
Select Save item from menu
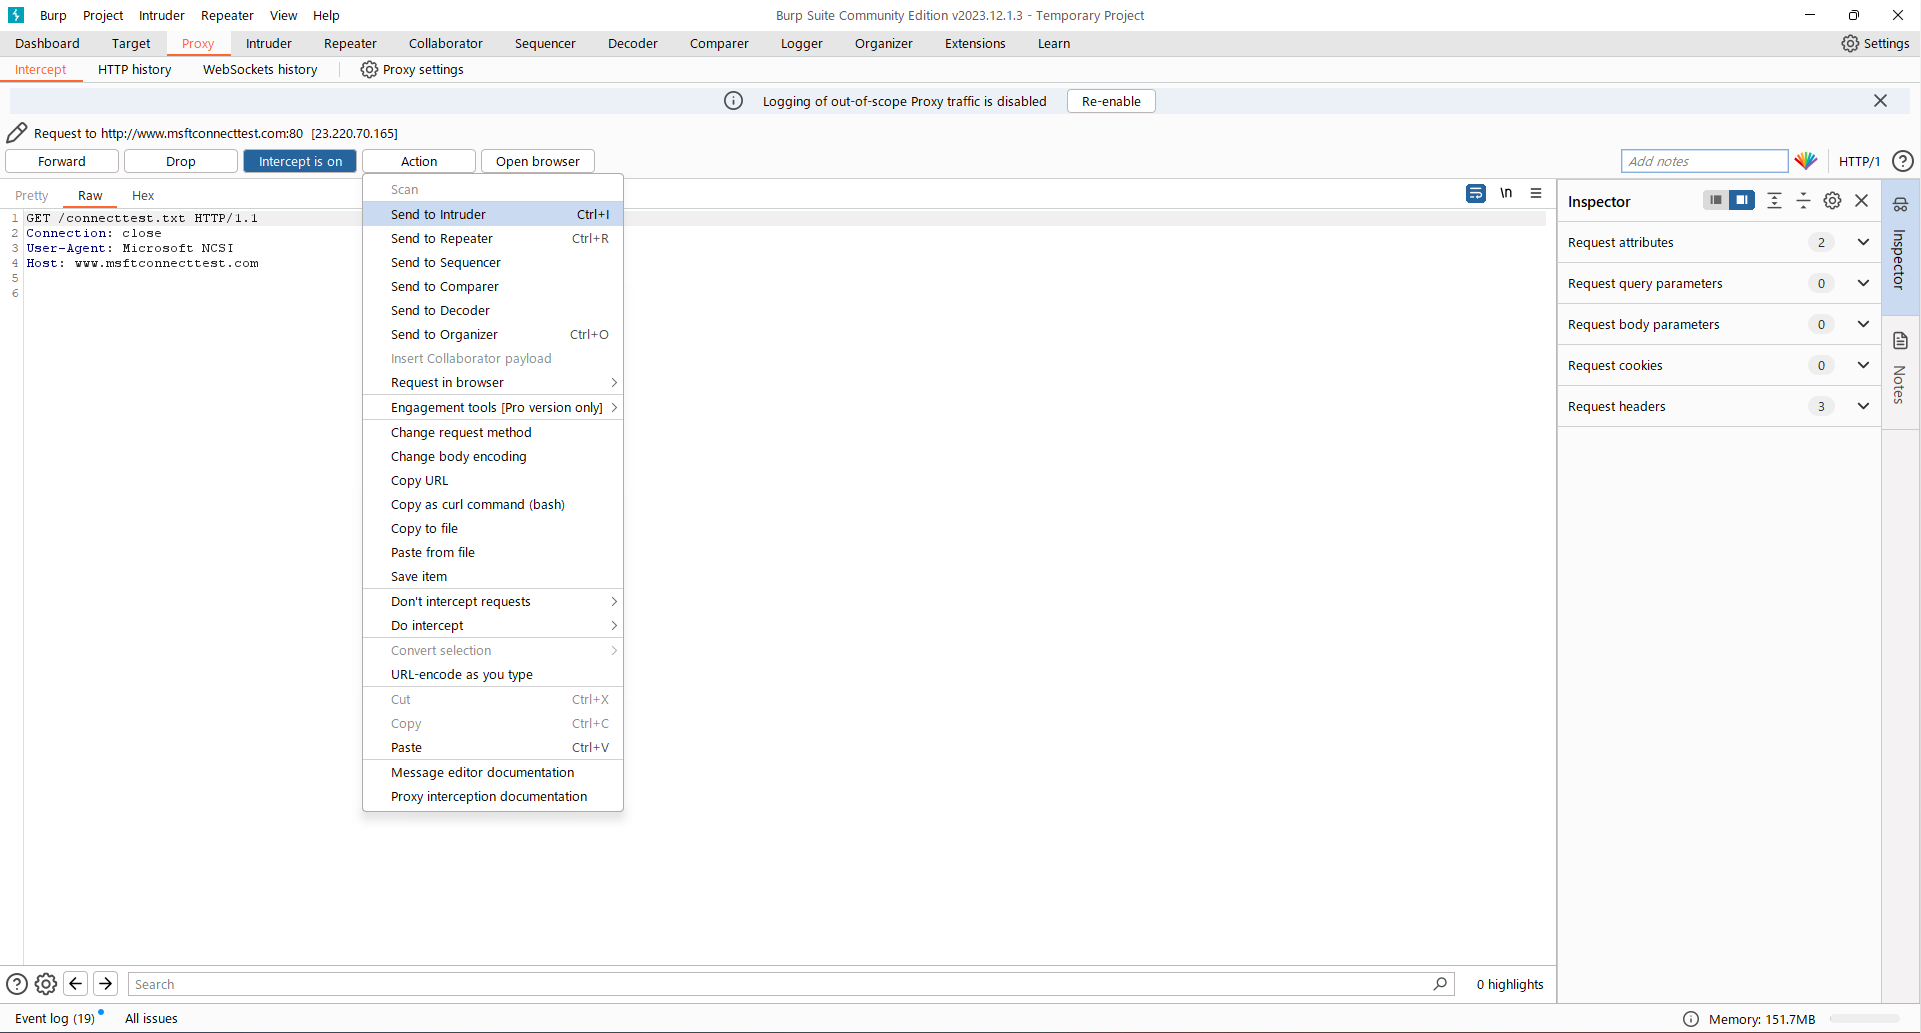[x=493, y=576]
